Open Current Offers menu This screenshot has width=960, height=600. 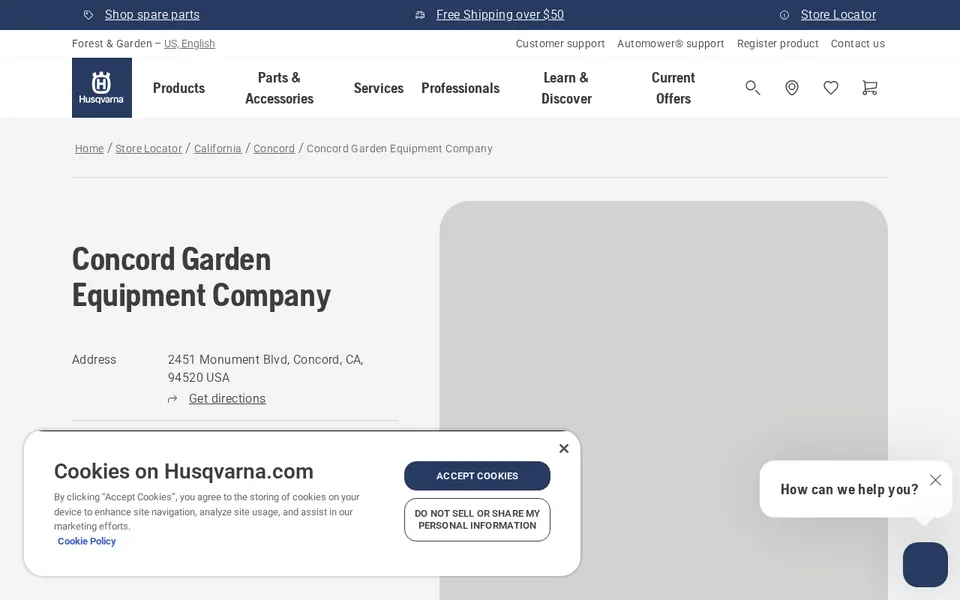673,88
